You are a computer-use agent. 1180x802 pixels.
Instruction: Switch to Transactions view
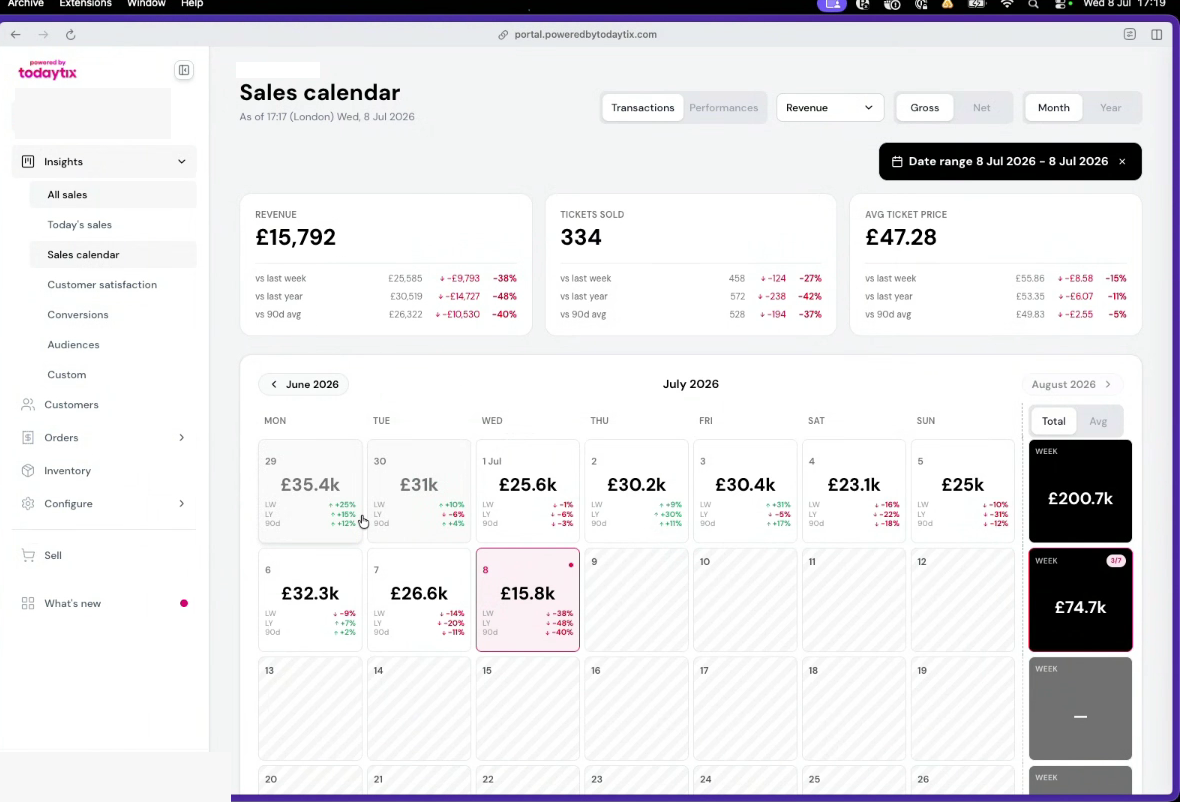pyautogui.click(x=643, y=108)
